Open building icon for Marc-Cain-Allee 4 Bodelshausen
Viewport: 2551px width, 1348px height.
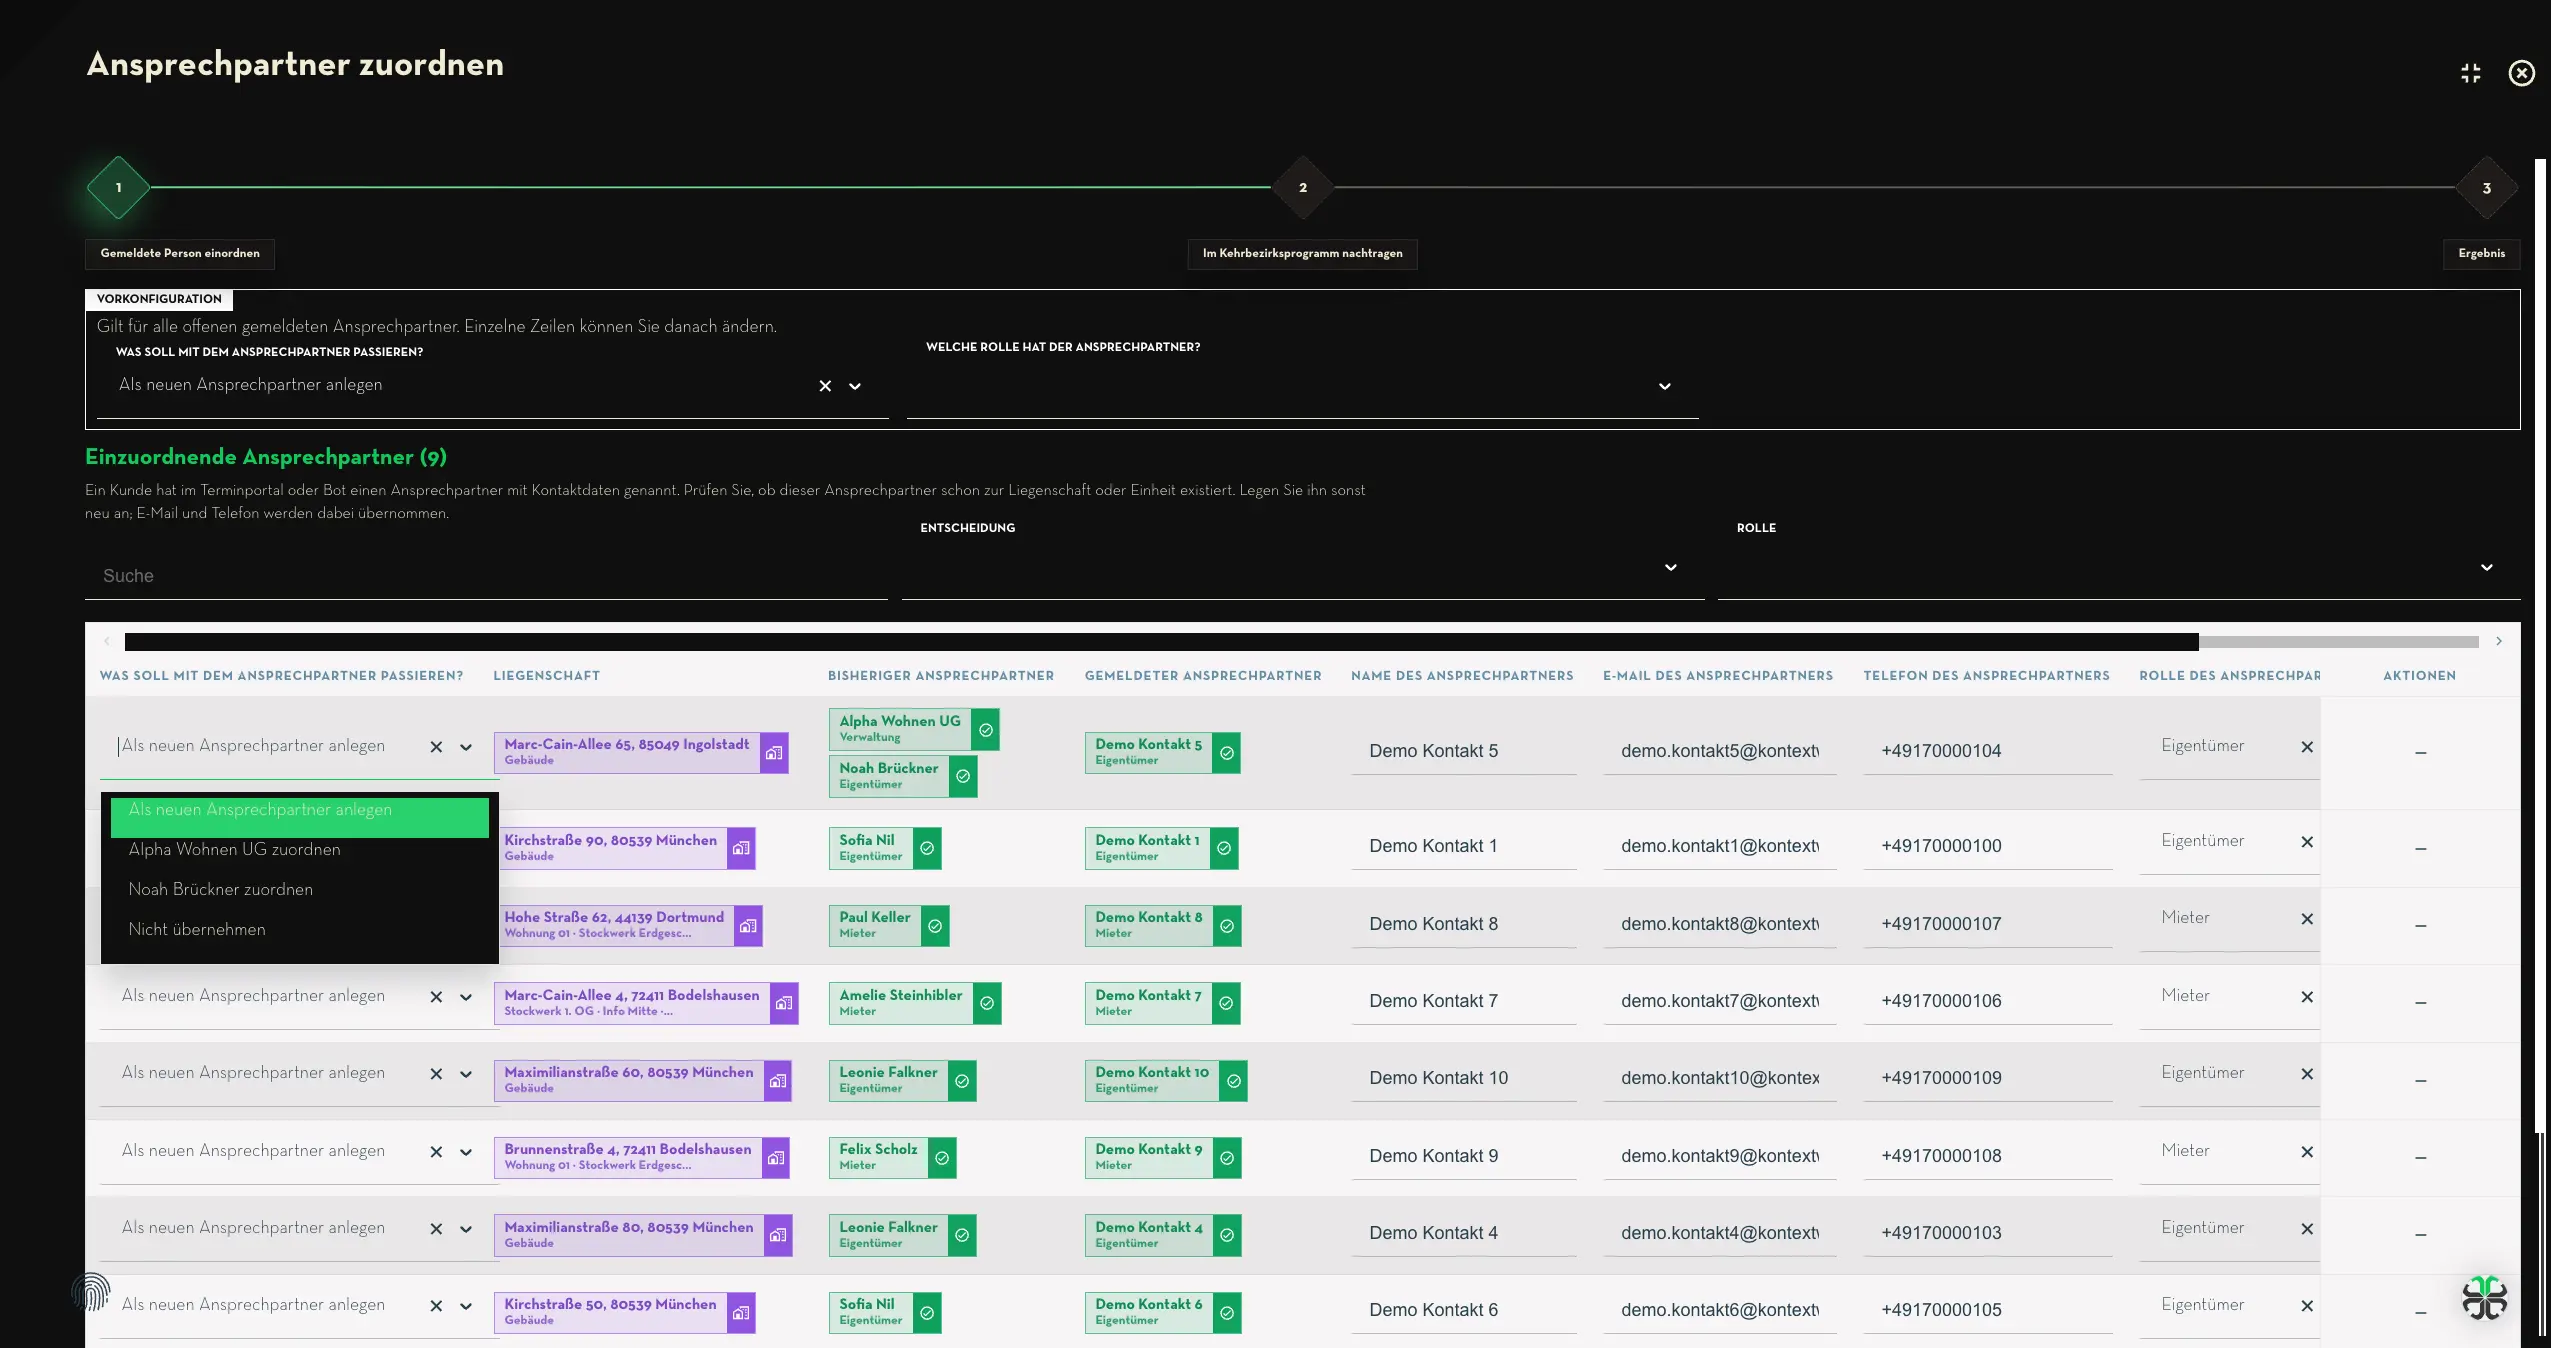pos(784,1003)
